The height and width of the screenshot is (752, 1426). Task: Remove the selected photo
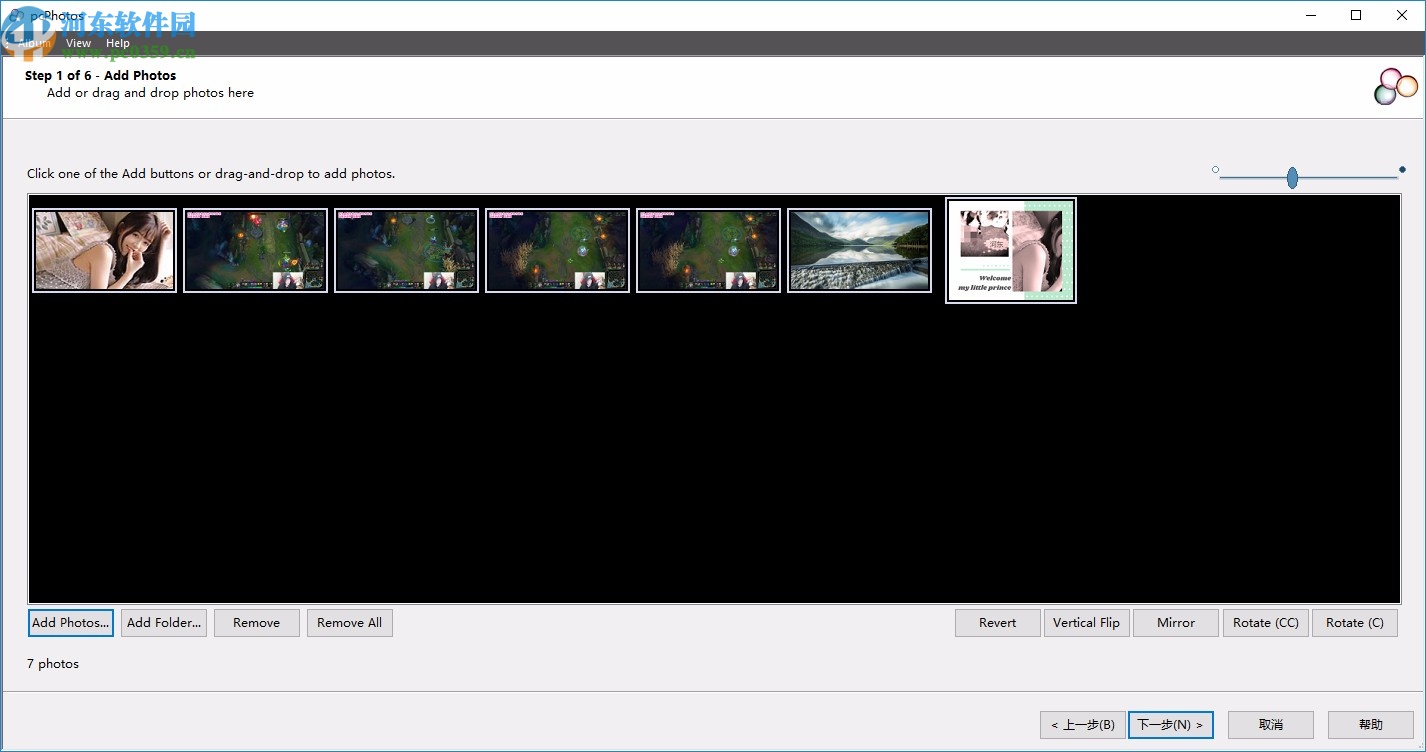[x=256, y=622]
